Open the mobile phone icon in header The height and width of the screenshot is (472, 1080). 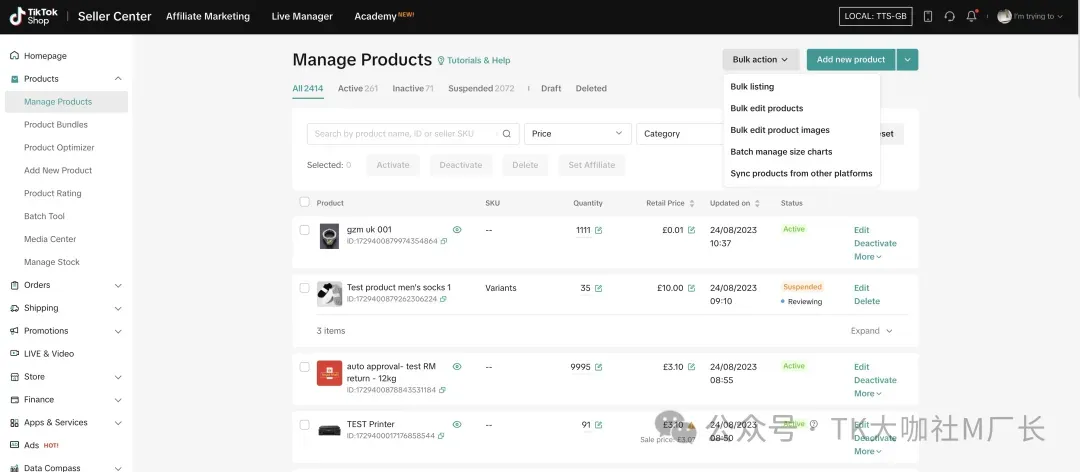point(928,17)
